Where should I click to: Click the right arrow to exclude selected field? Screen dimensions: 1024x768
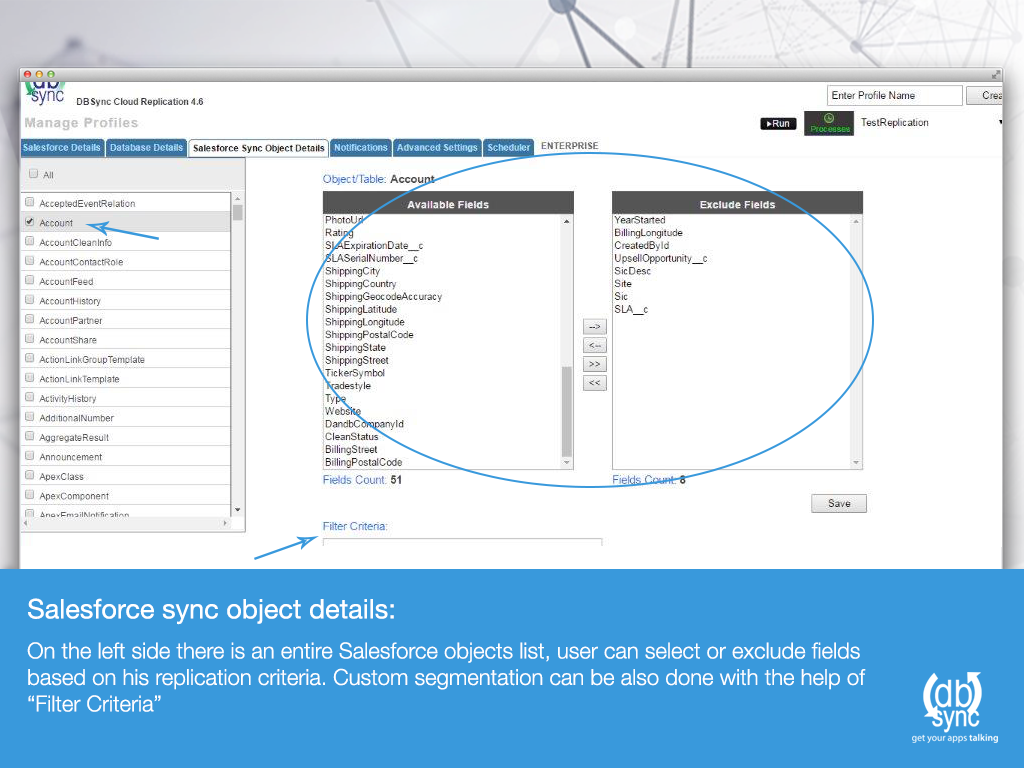594,326
